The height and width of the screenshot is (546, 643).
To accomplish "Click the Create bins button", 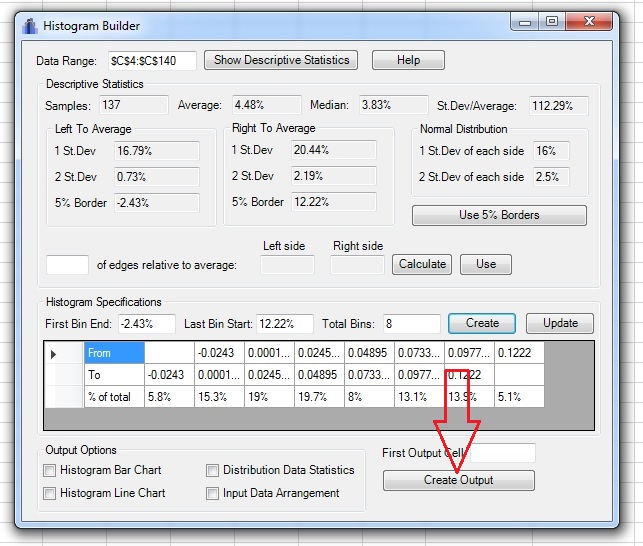I will pos(482,323).
